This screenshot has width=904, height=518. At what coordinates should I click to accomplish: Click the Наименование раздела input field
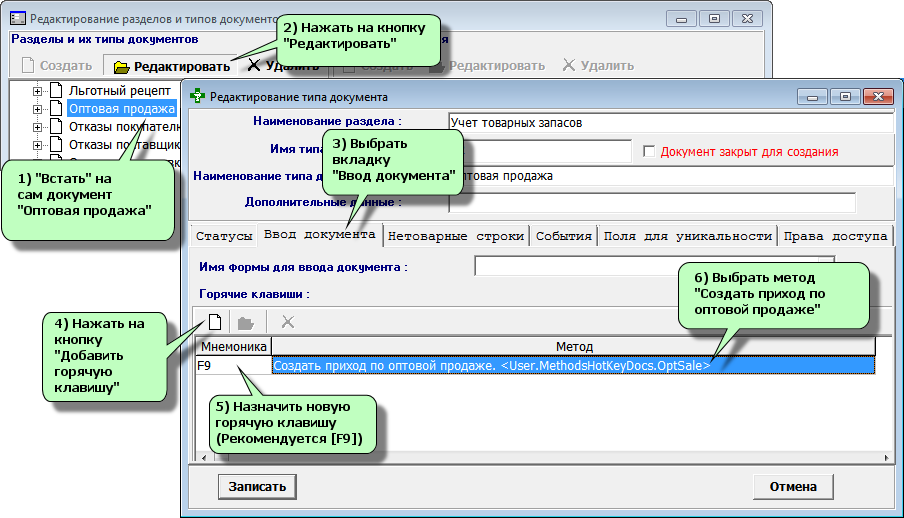click(670, 123)
